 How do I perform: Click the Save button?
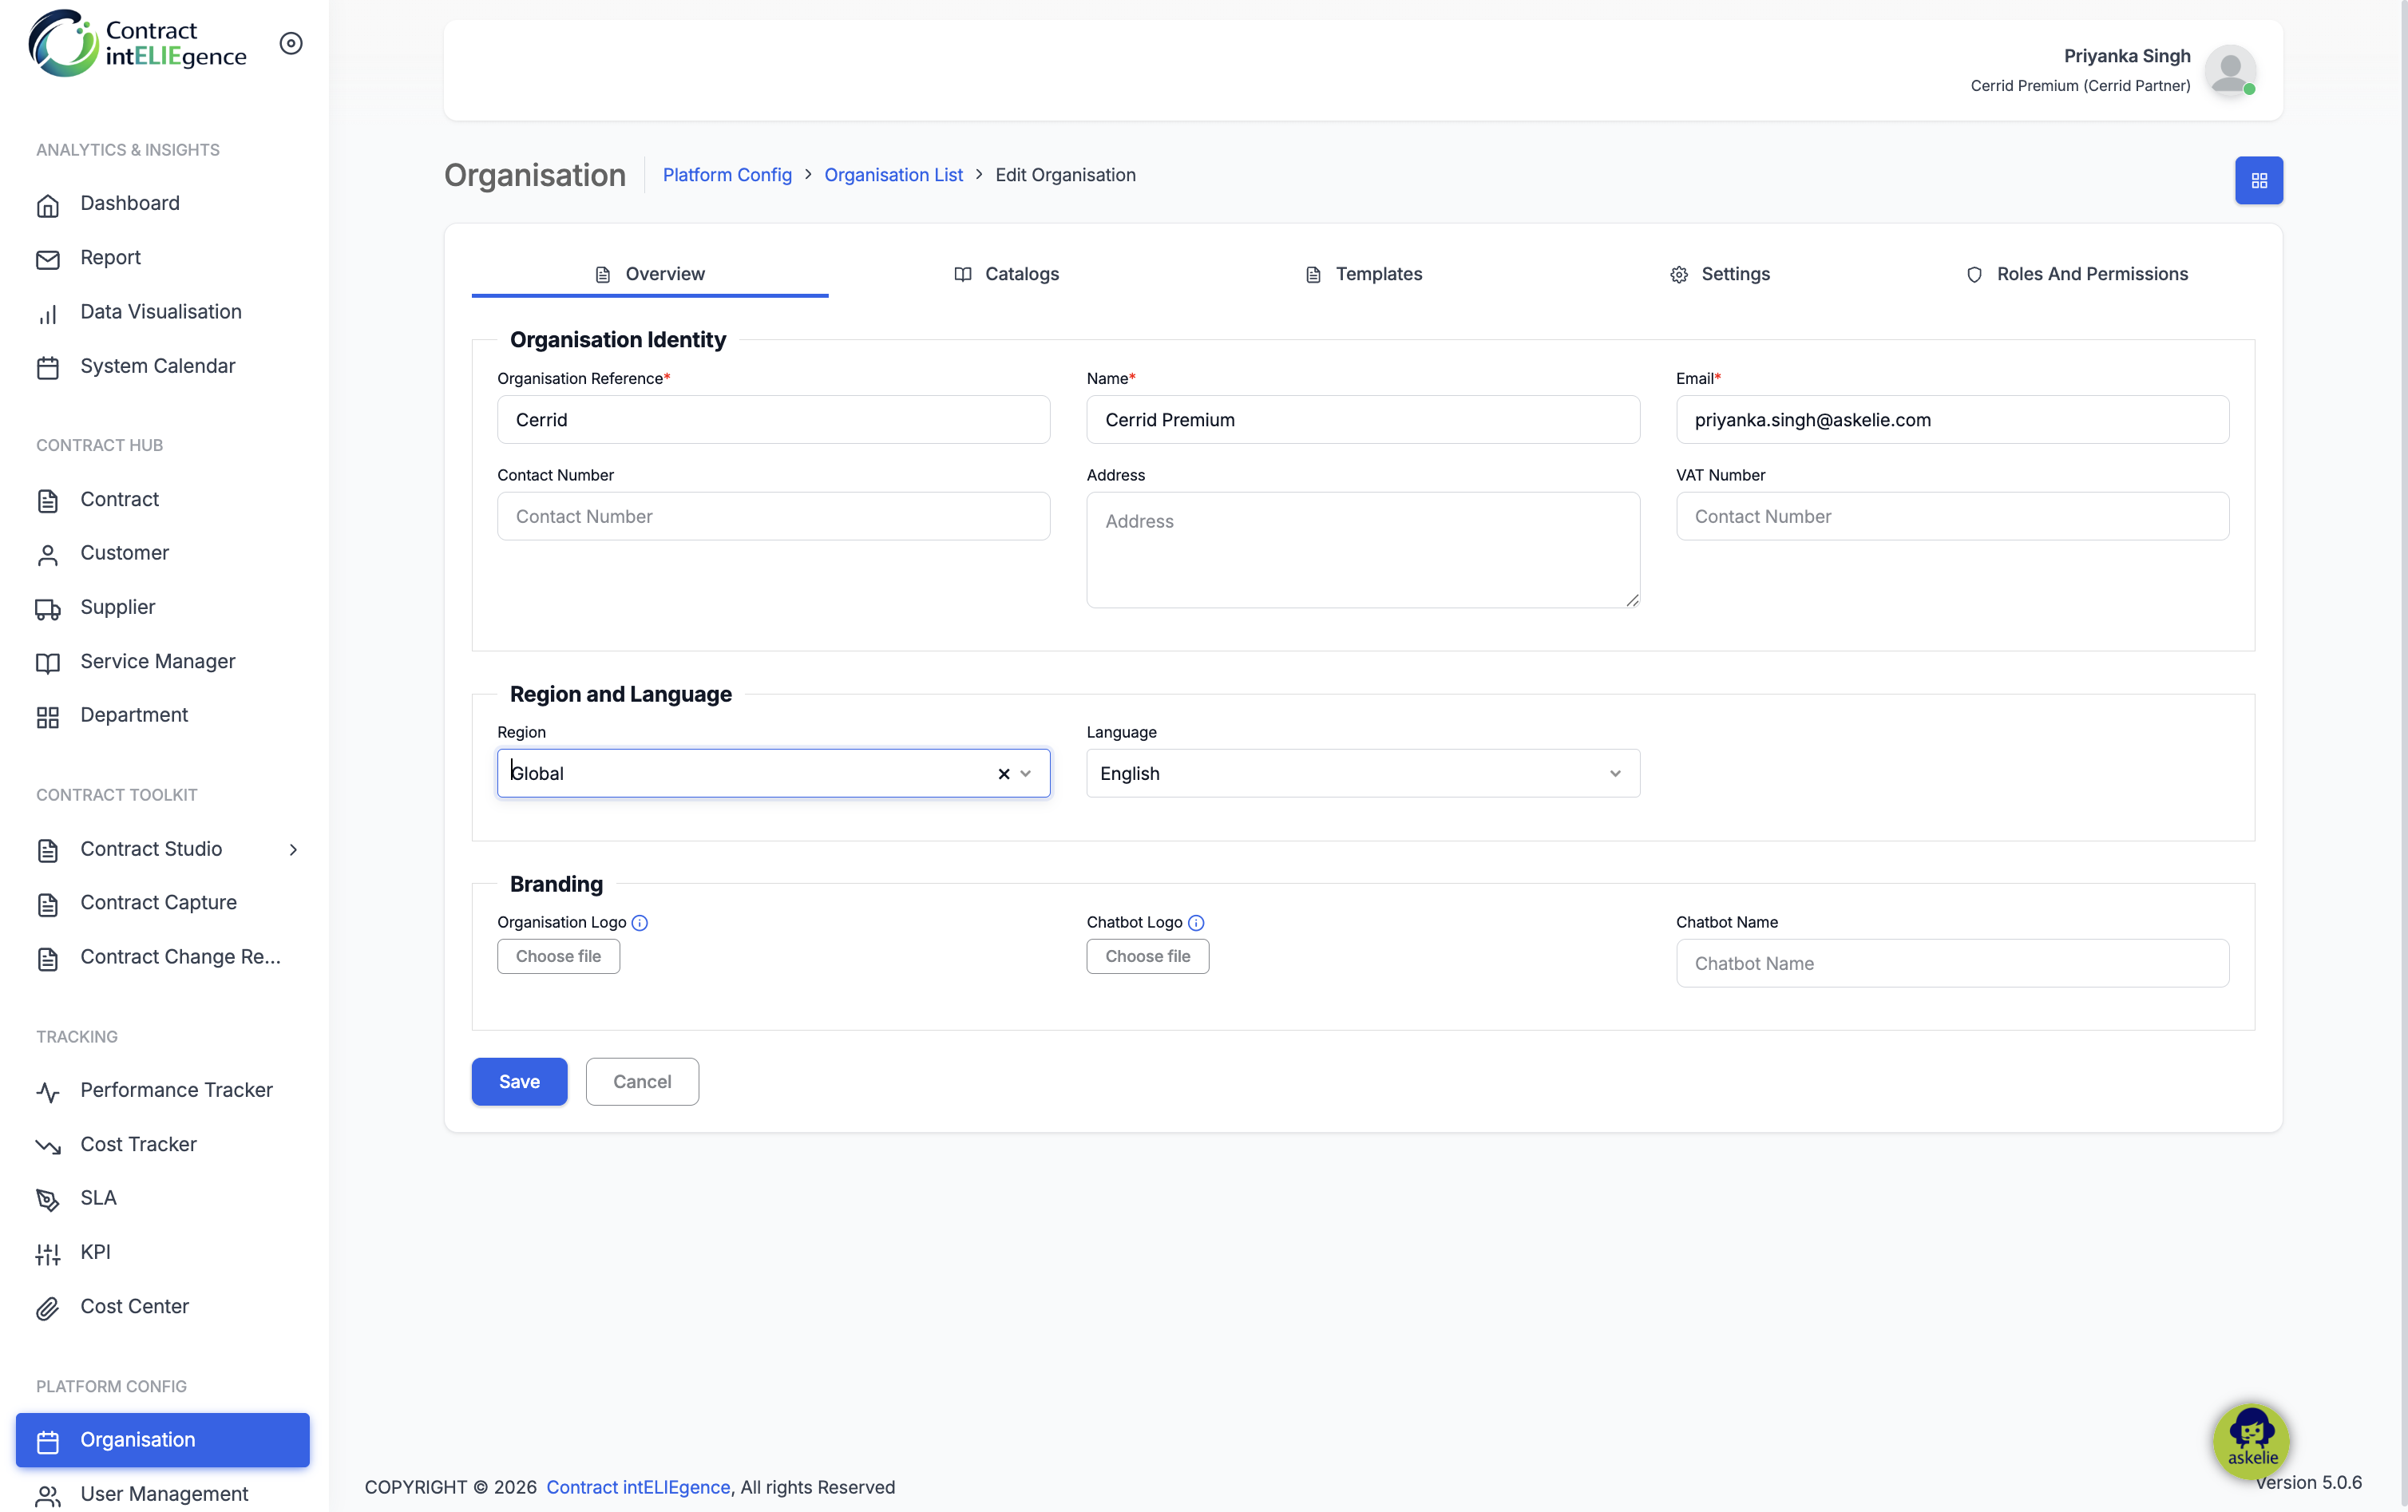coord(519,1081)
